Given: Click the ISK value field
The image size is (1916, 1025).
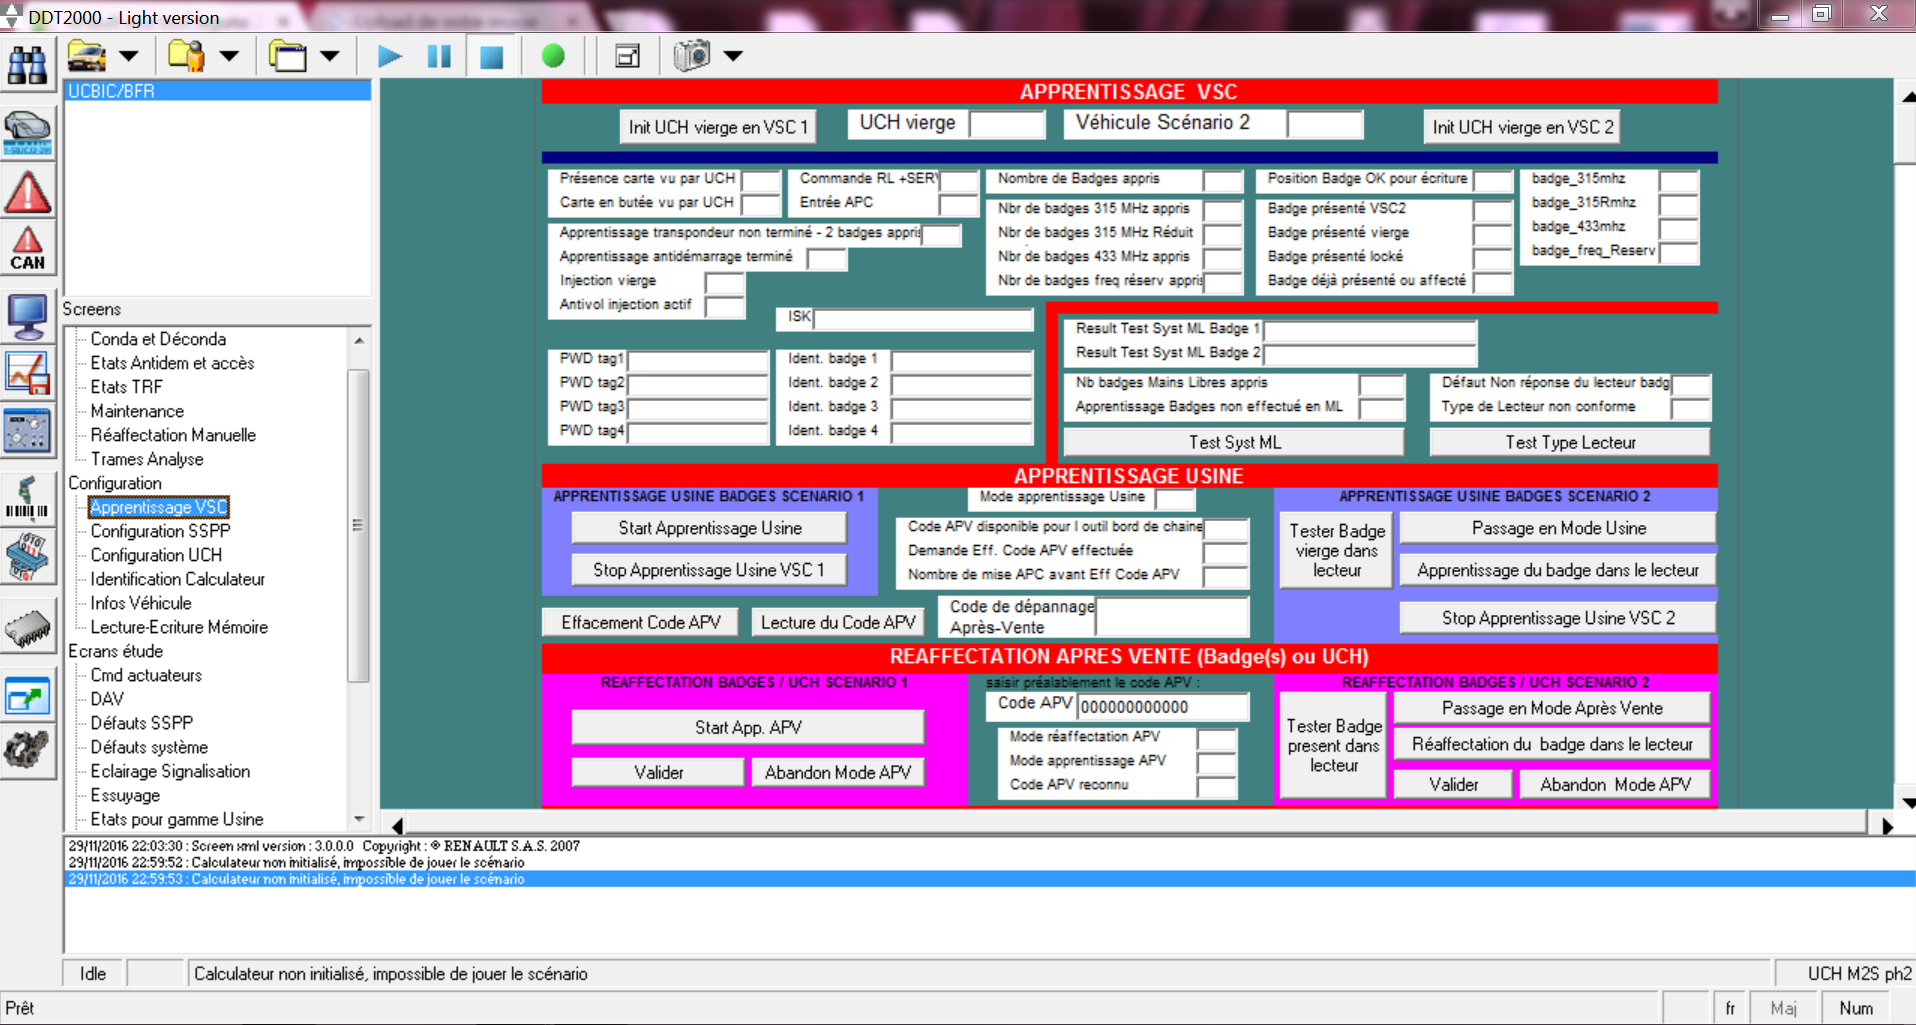Looking at the screenshot, I should 923,319.
